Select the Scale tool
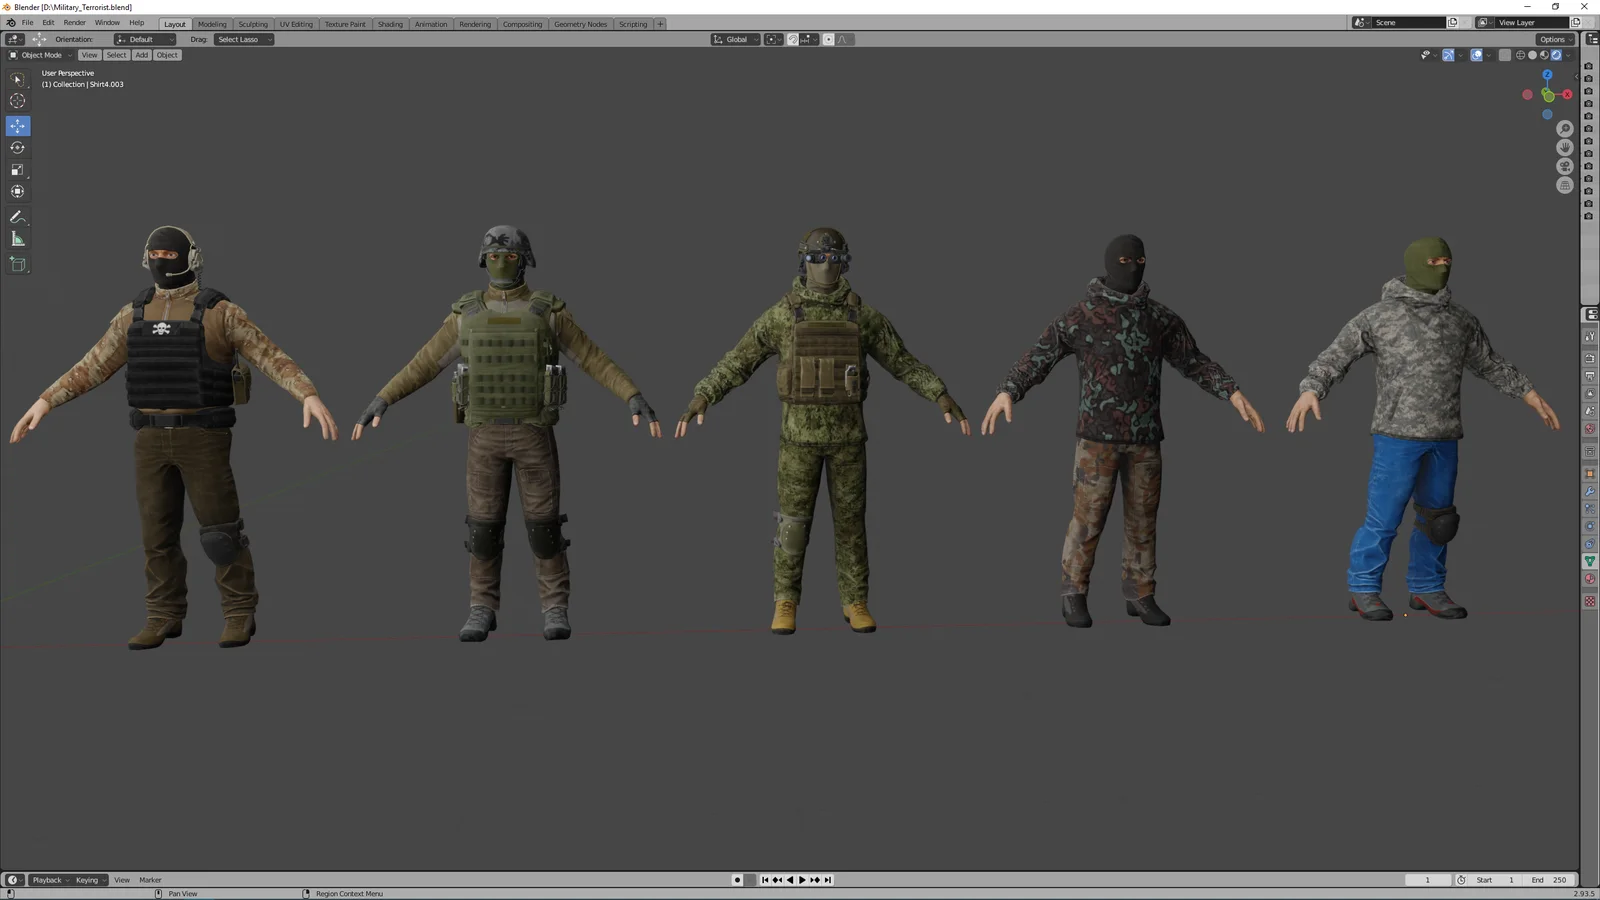Screen dimensions: 1600x900 pos(17,169)
